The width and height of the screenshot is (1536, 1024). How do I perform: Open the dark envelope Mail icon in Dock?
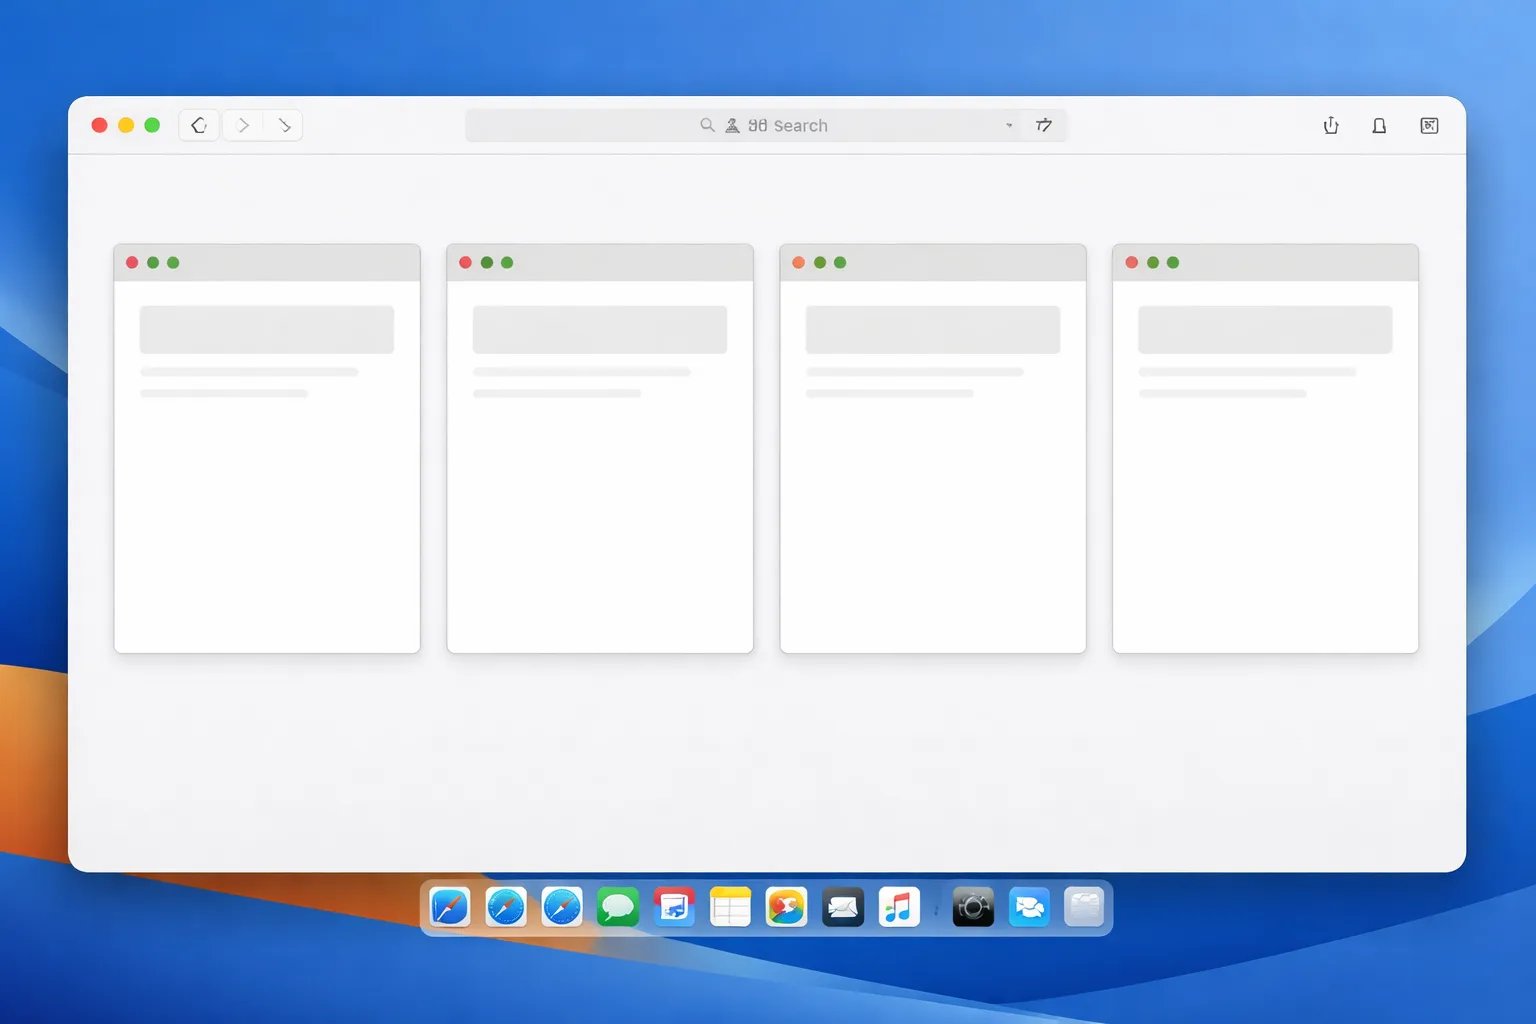(x=843, y=908)
